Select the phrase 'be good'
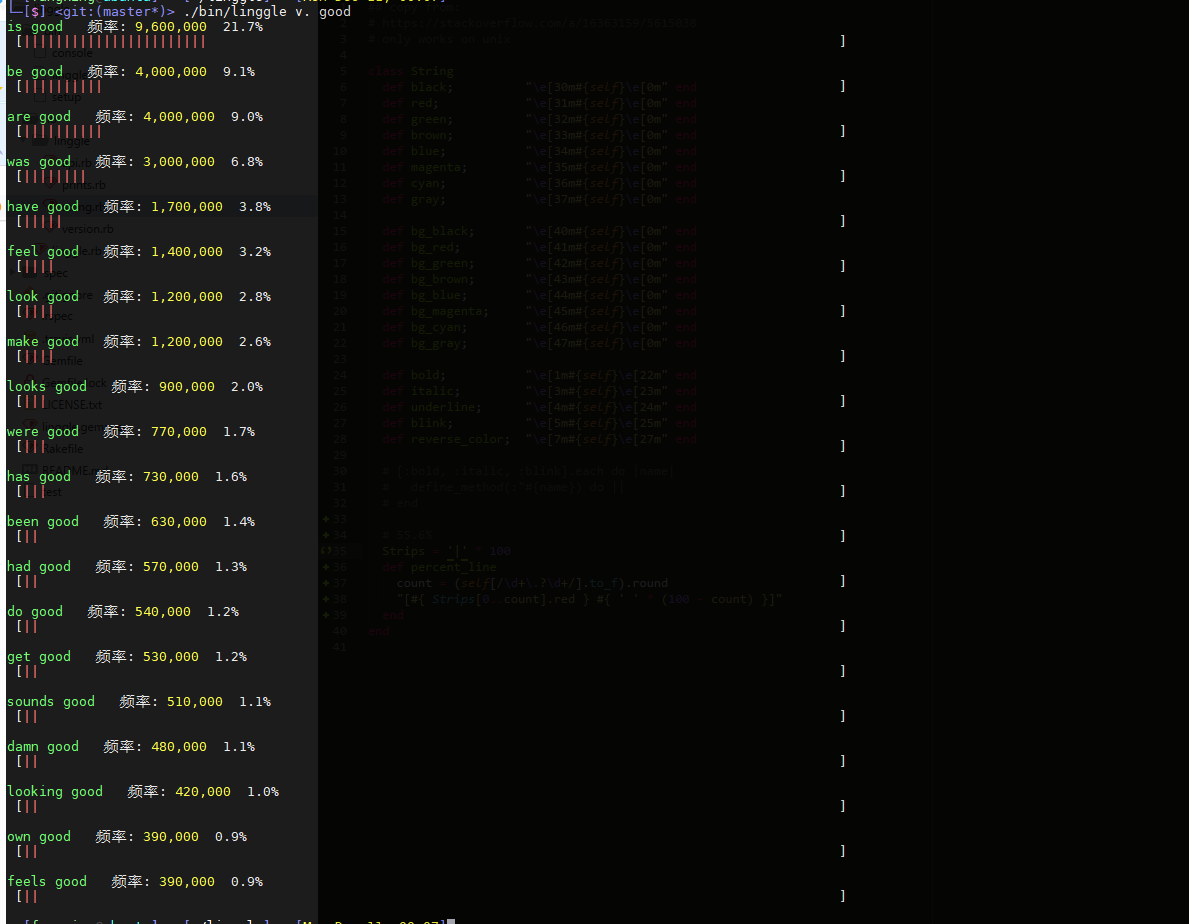Viewport: 1189px width, 924px height. (x=35, y=71)
